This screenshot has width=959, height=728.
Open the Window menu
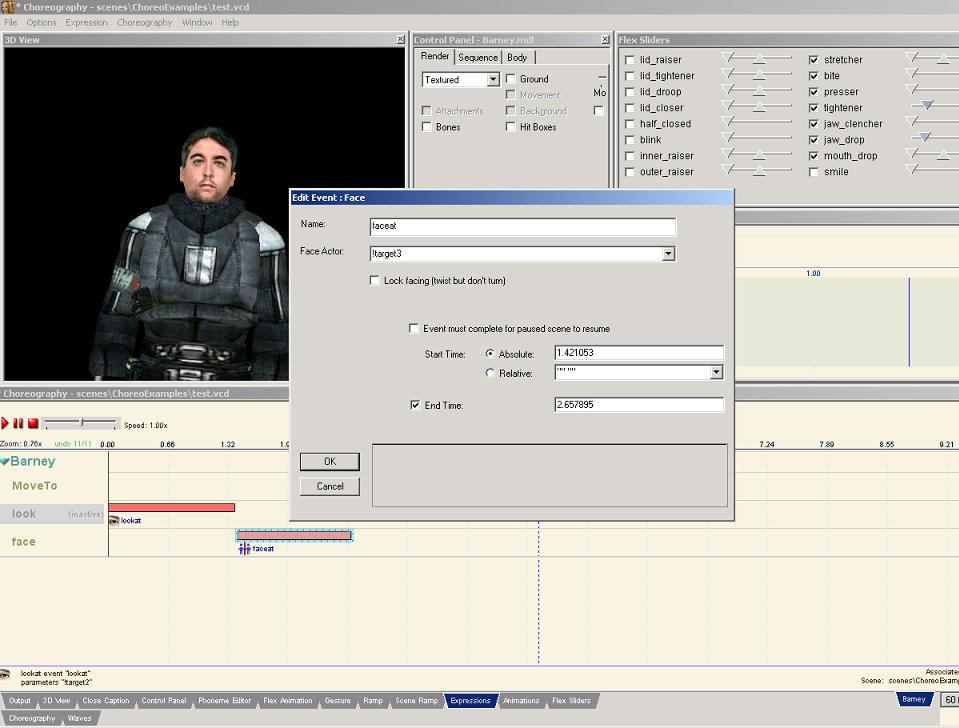(x=197, y=23)
